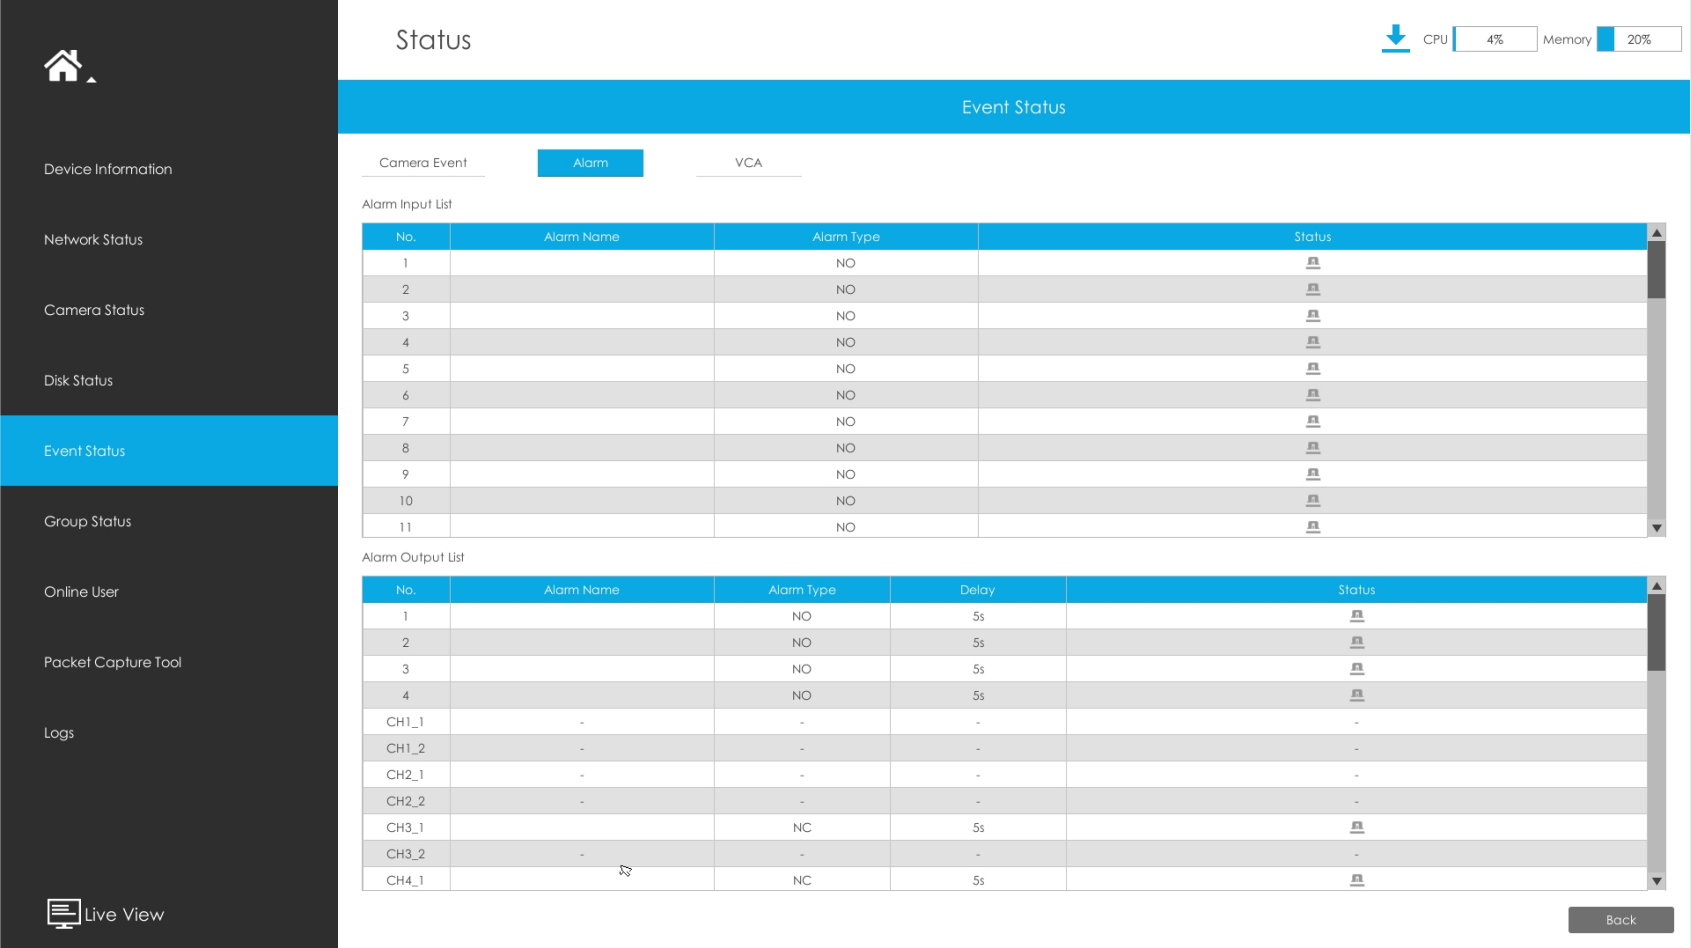
Task: Click status icon for output CH4_1
Action: click(x=1357, y=880)
